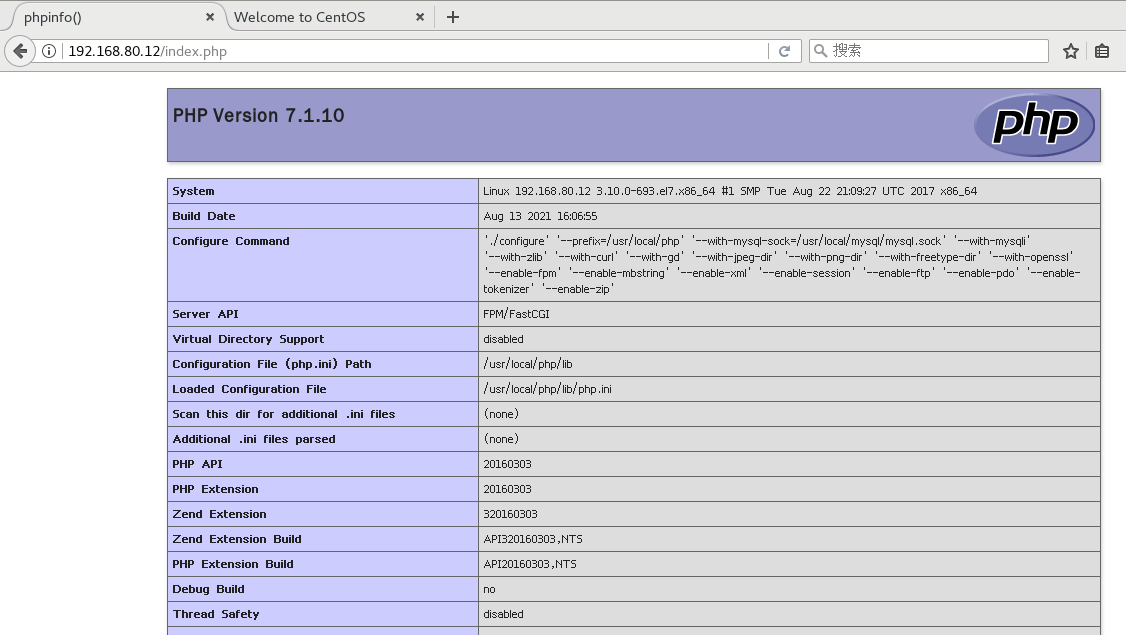Viewport: 1126px width, 635px height.
Task: Click Zend Extension Build label
Action: click(237, 539)
